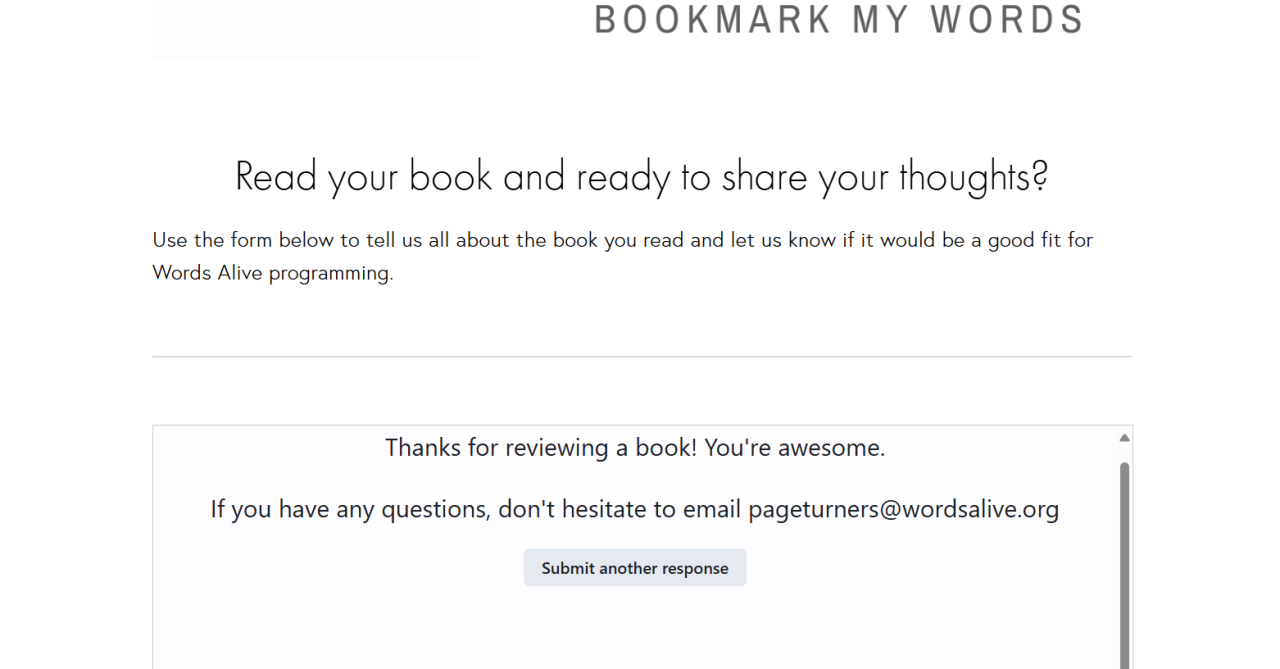Select the "You're awesome." text
Screen dimensions: 1280x669
pyautogui.click(x=794, y=447)
